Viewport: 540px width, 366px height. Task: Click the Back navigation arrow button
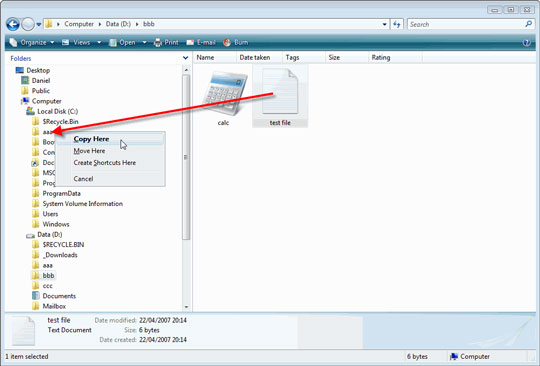tap(13, 24)
